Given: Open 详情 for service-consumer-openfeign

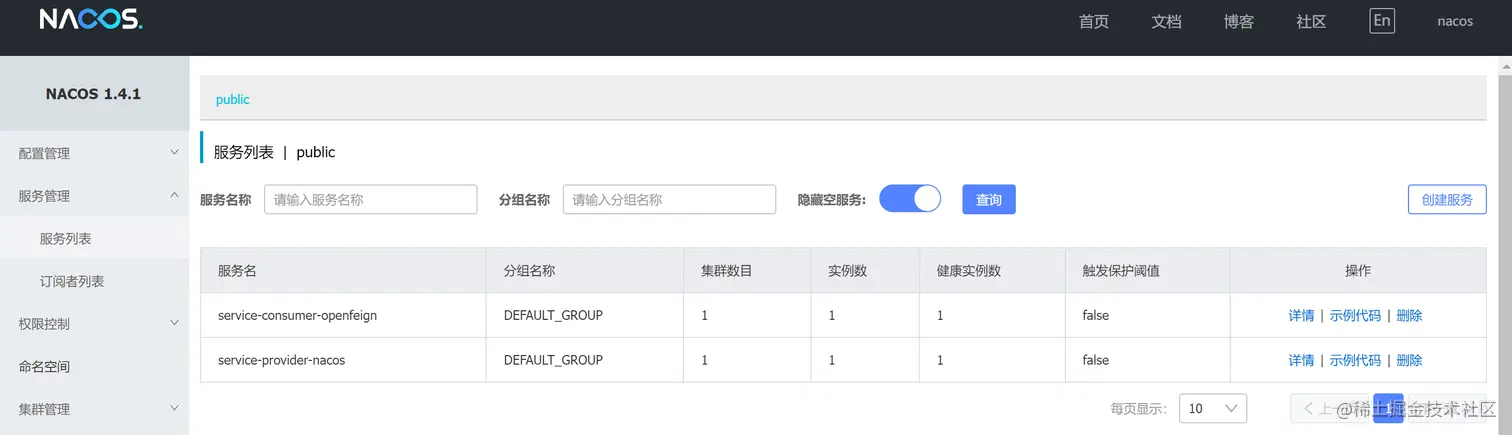Looking at the screenshot, I should [x=1301, y=315].
